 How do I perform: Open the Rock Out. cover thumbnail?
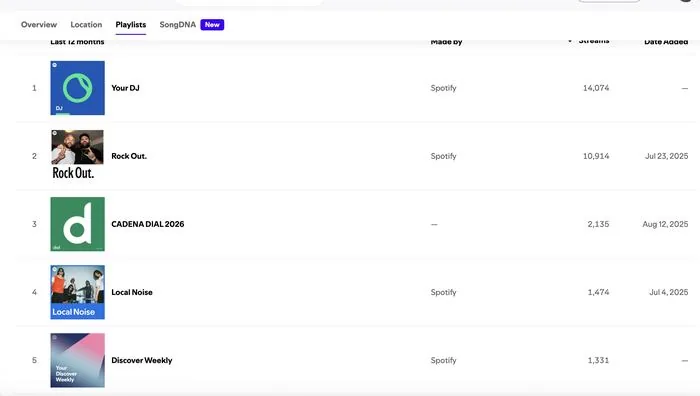click(x=78, y=156)
